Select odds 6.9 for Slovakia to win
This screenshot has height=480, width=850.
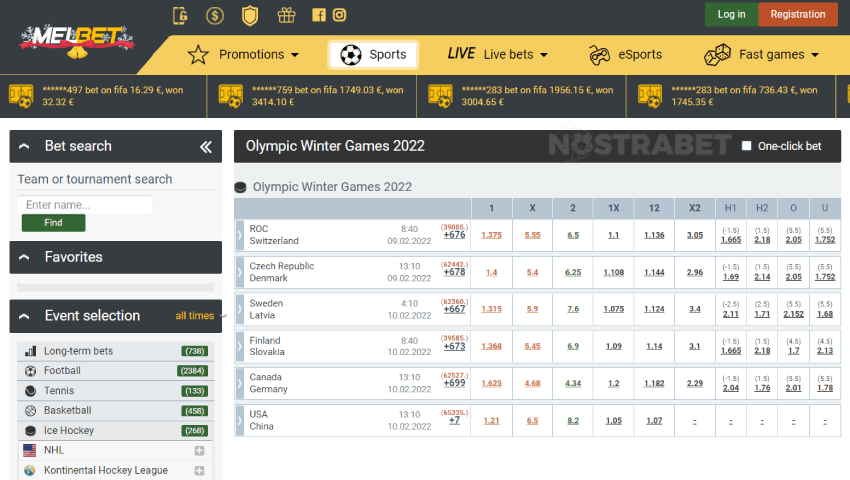click(573, 346)
